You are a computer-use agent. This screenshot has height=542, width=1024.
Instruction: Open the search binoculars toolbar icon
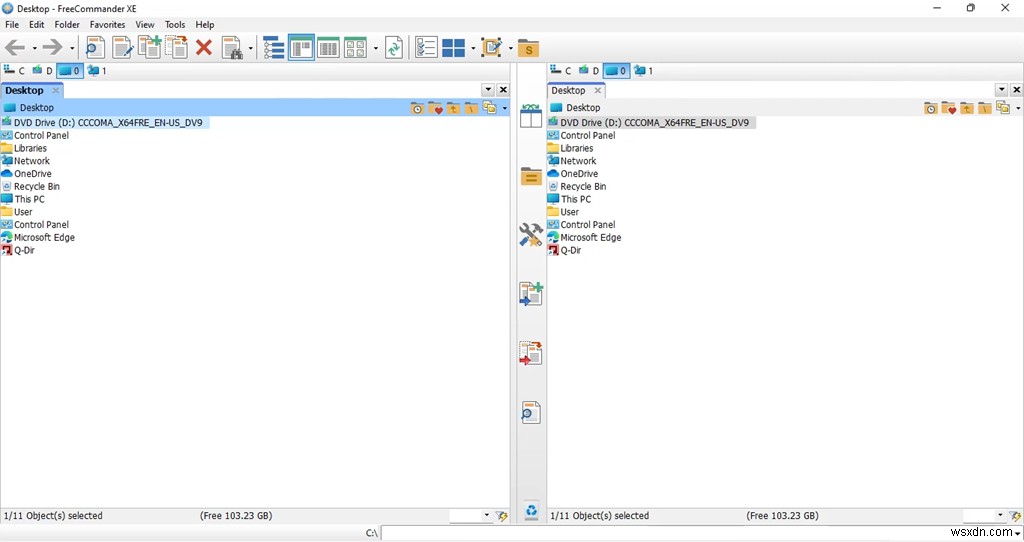232,48
